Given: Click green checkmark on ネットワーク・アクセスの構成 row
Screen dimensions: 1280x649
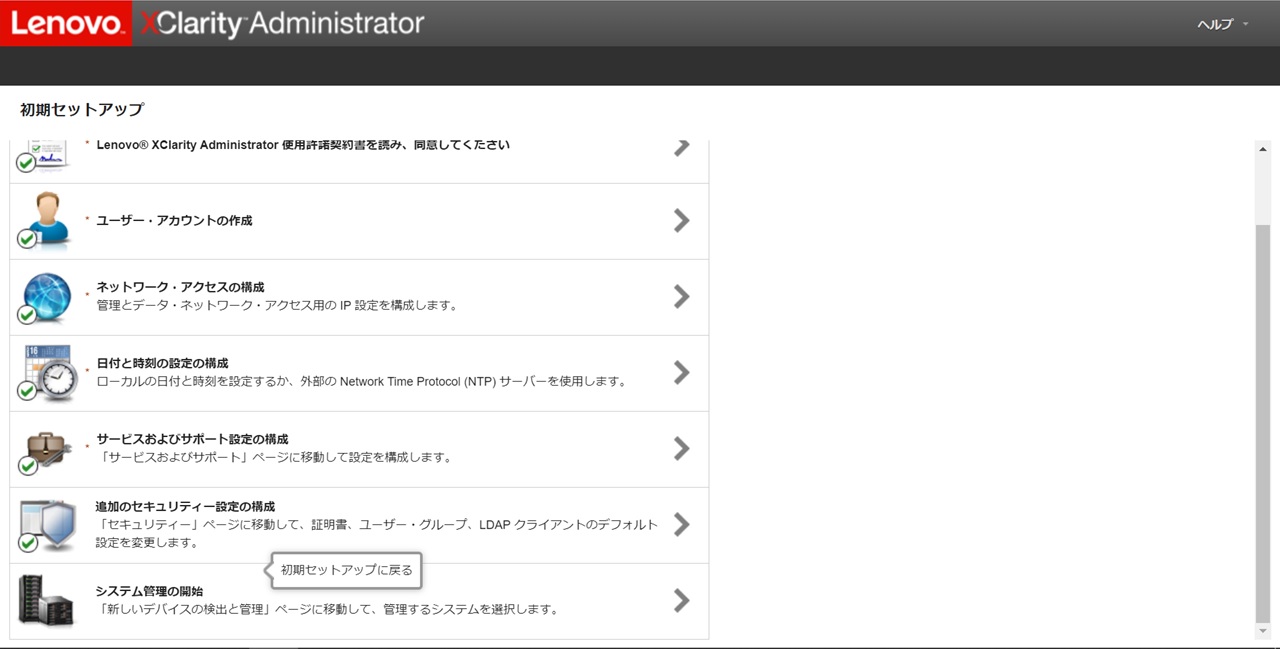Looking at the screenshot, I should tap(27, 314).
